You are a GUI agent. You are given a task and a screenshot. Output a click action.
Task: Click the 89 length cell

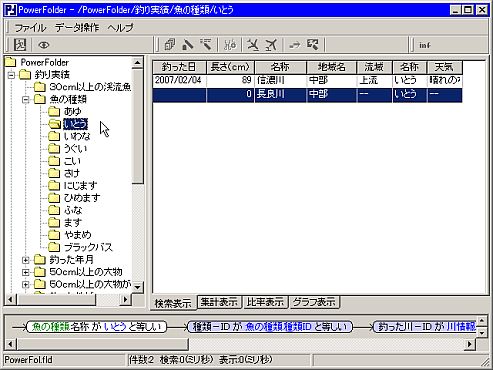tap(230, 80)
